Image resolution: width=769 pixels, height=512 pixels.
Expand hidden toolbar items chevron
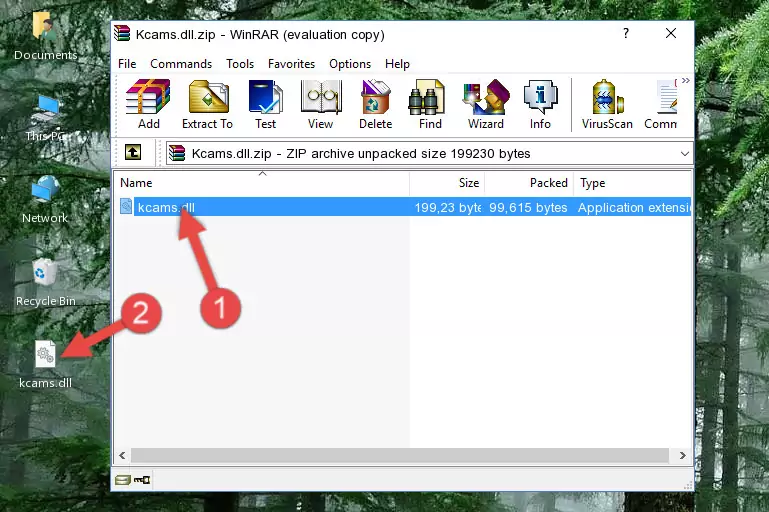(x=685, y=80)
